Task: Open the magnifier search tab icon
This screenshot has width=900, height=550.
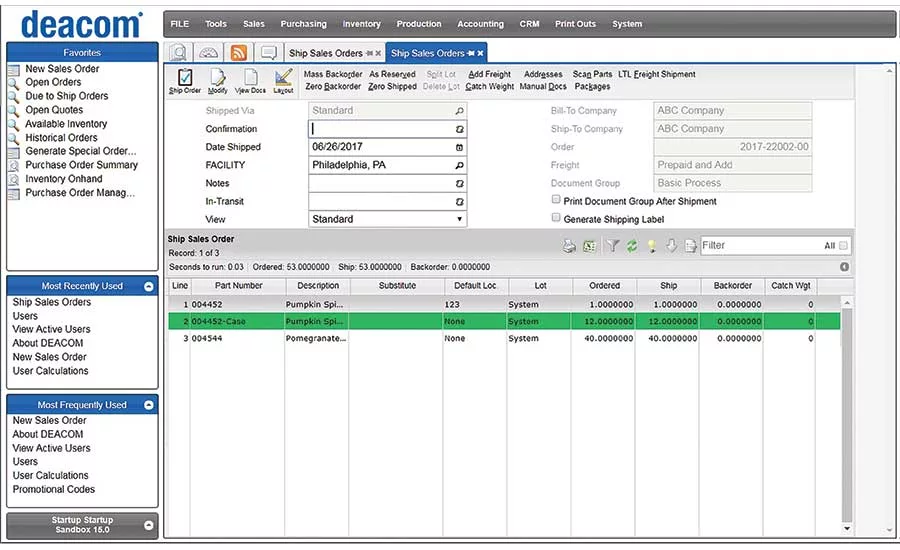Action: pos(179,53)
